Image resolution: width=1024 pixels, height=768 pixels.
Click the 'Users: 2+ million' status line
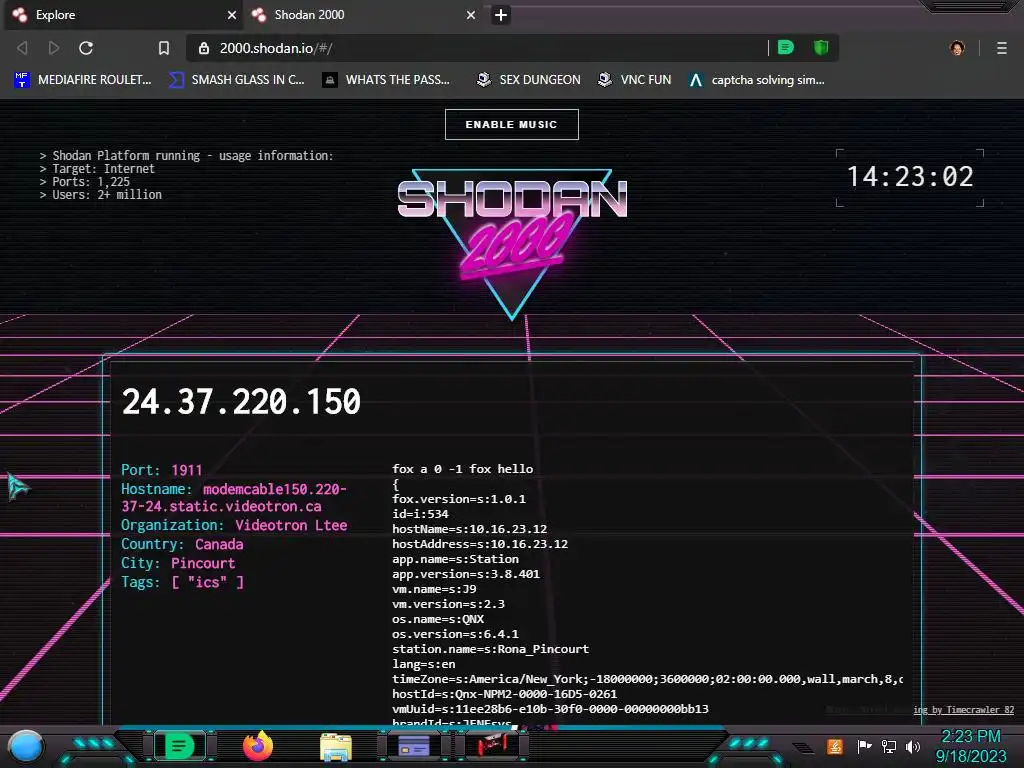pyautogui.click(x=101, y=195)
